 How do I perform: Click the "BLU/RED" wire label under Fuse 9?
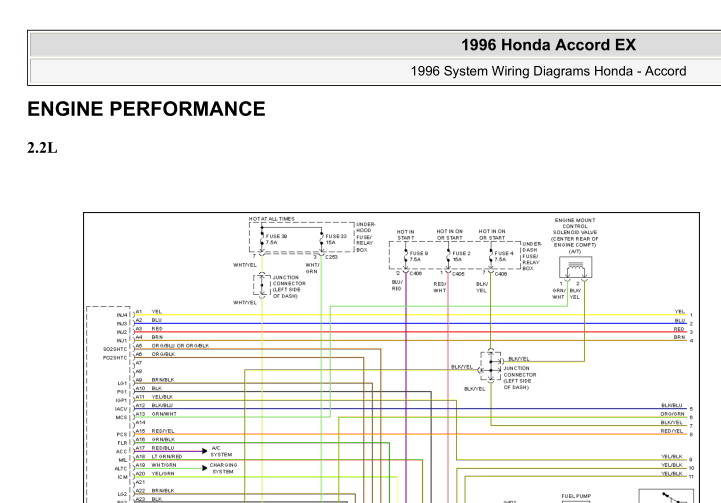[397, 285]
